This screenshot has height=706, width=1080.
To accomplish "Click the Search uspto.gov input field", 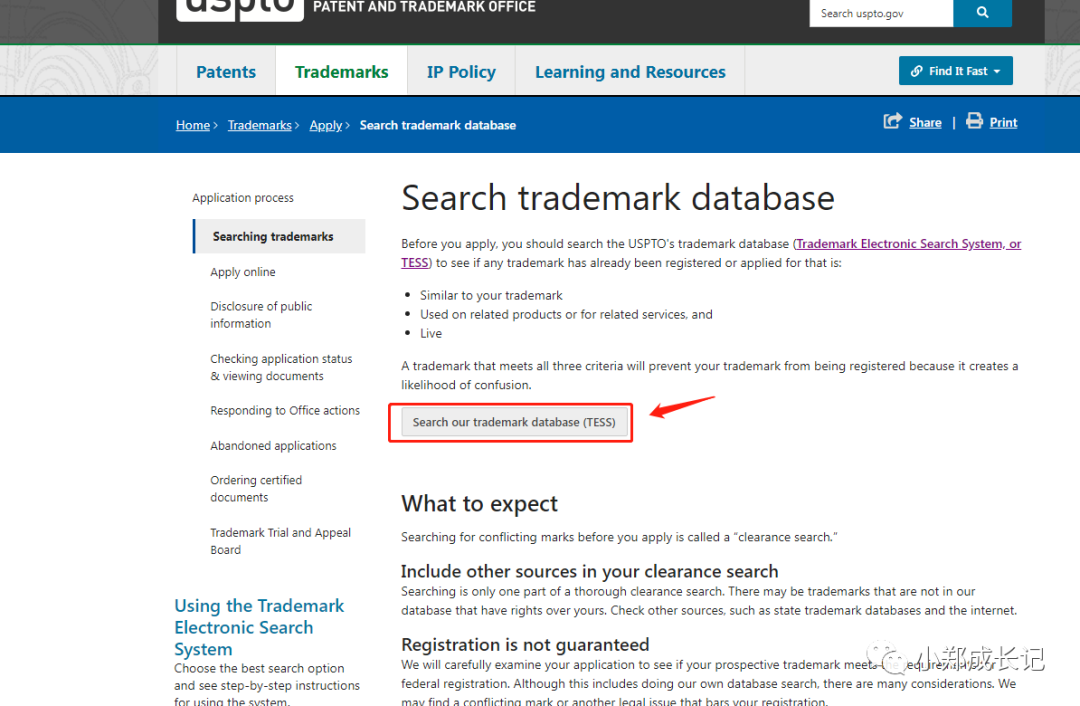I will click(x=880, y=13).
